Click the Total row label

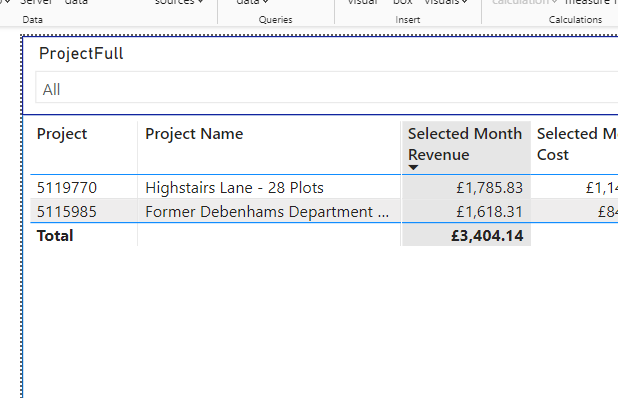[x=55, y=236]
